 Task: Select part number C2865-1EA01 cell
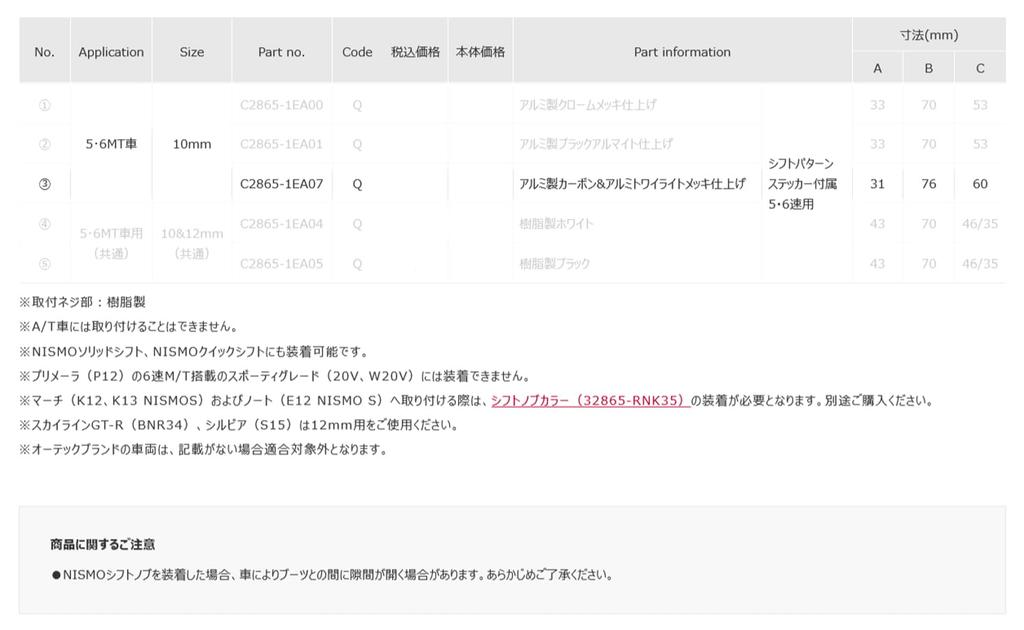click(282, 144)
